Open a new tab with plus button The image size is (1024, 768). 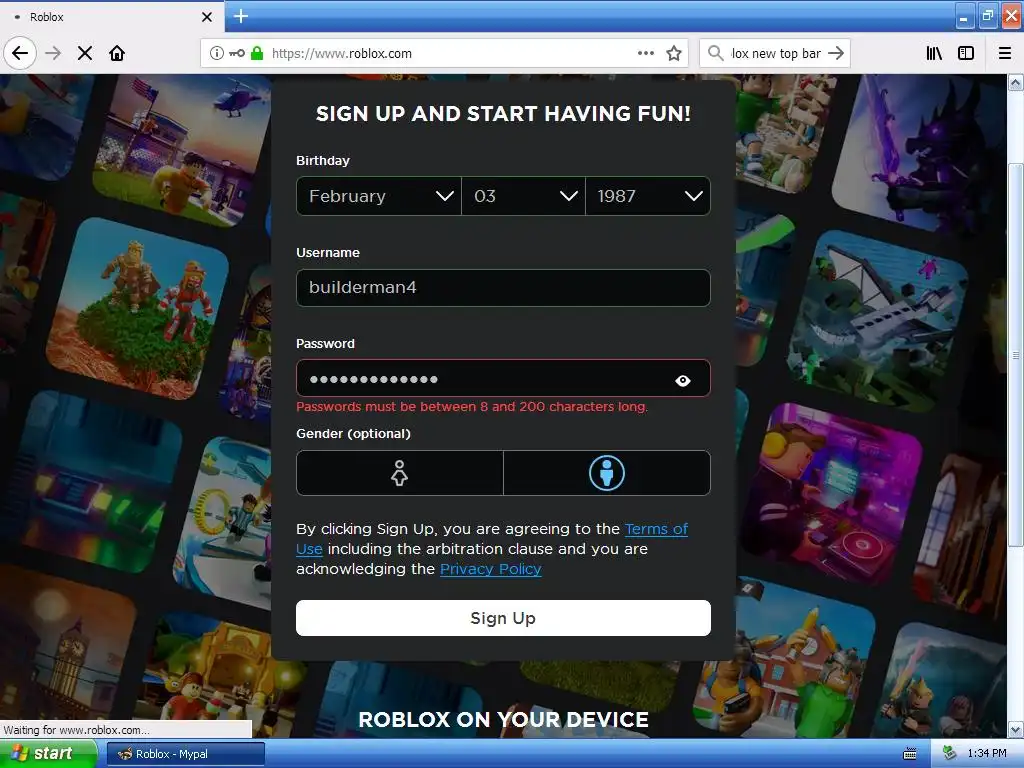241,16
